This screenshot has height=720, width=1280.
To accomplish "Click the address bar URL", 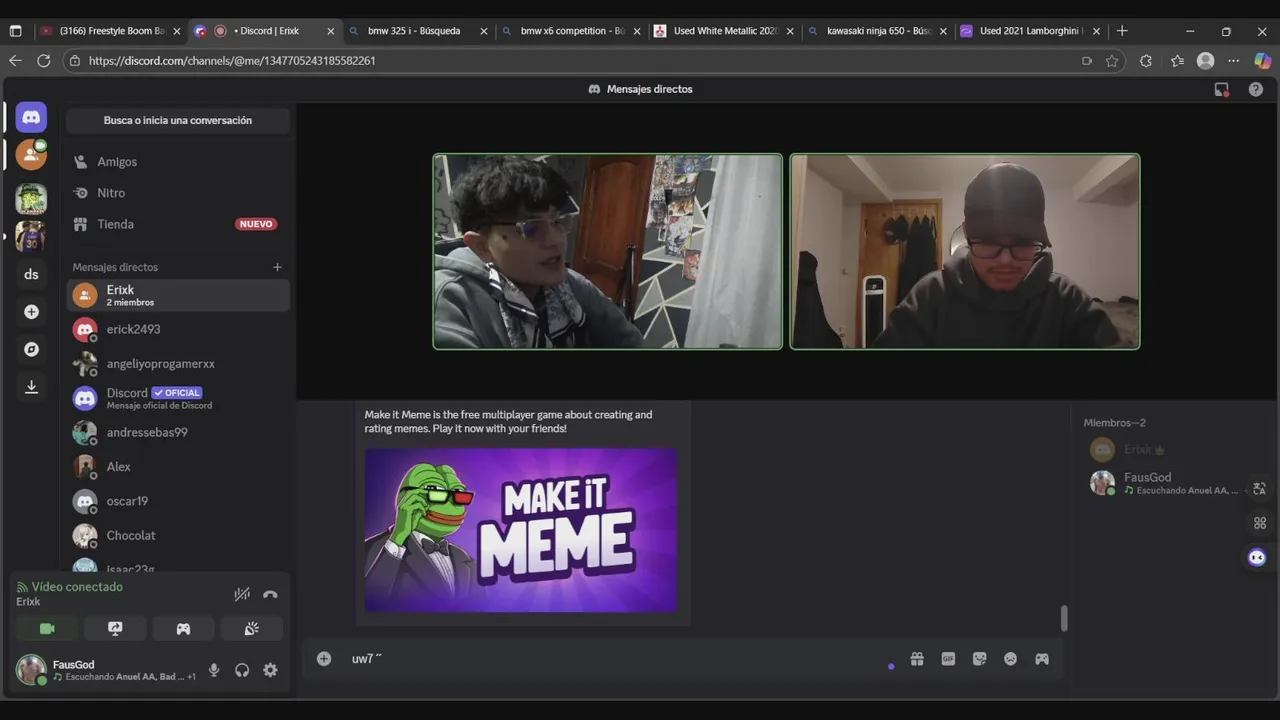I will [232, 61].
